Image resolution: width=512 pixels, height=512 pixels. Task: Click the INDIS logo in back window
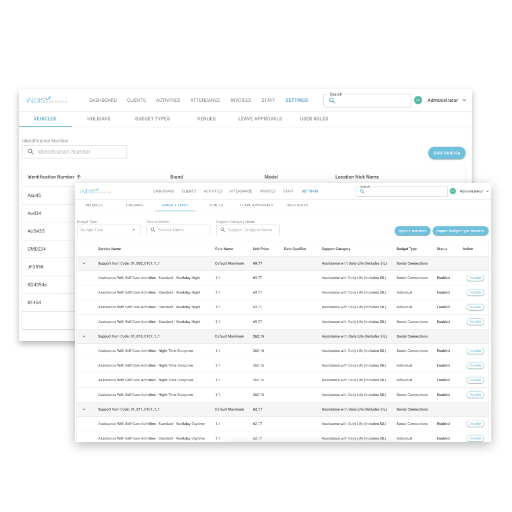[46, 100]
